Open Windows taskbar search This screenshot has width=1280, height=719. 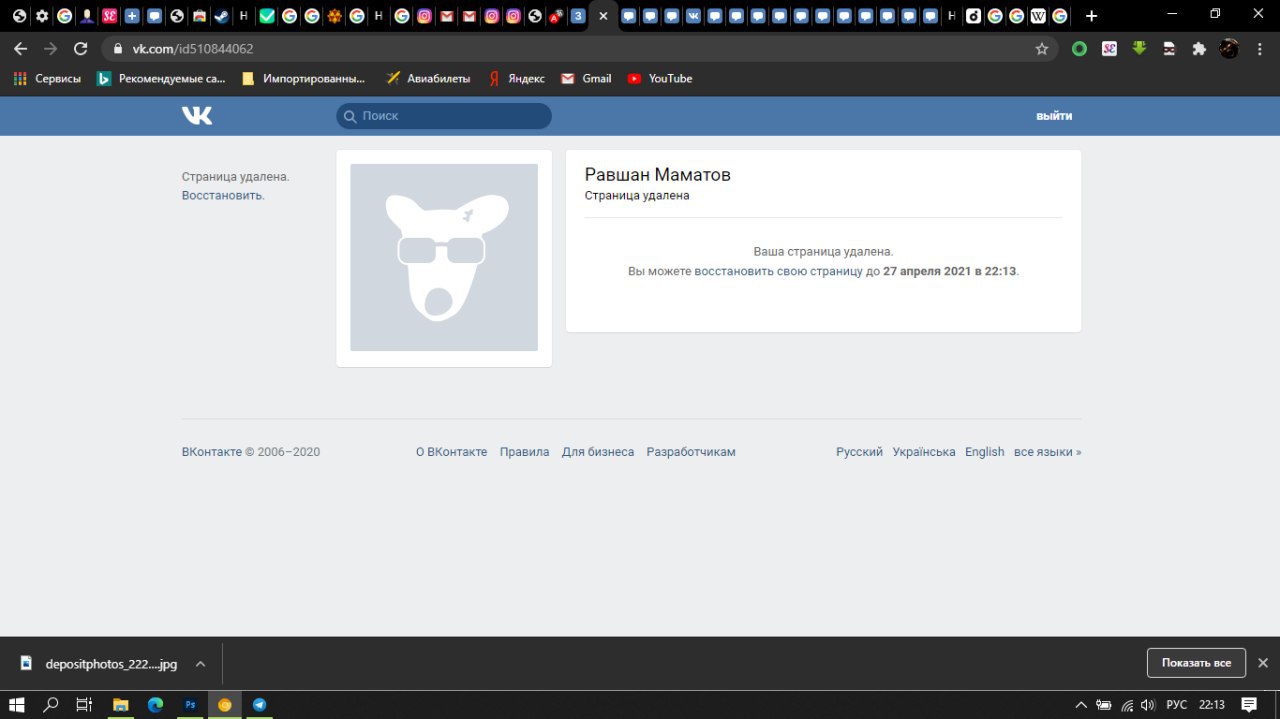(51, 704)
